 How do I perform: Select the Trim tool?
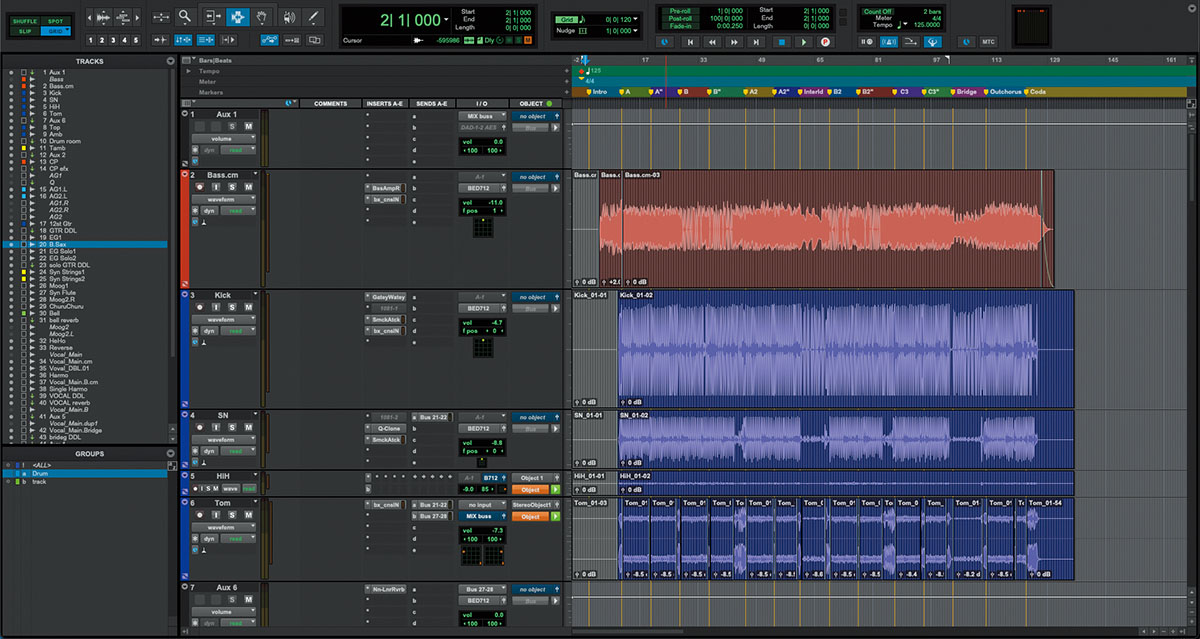[212, 17]
